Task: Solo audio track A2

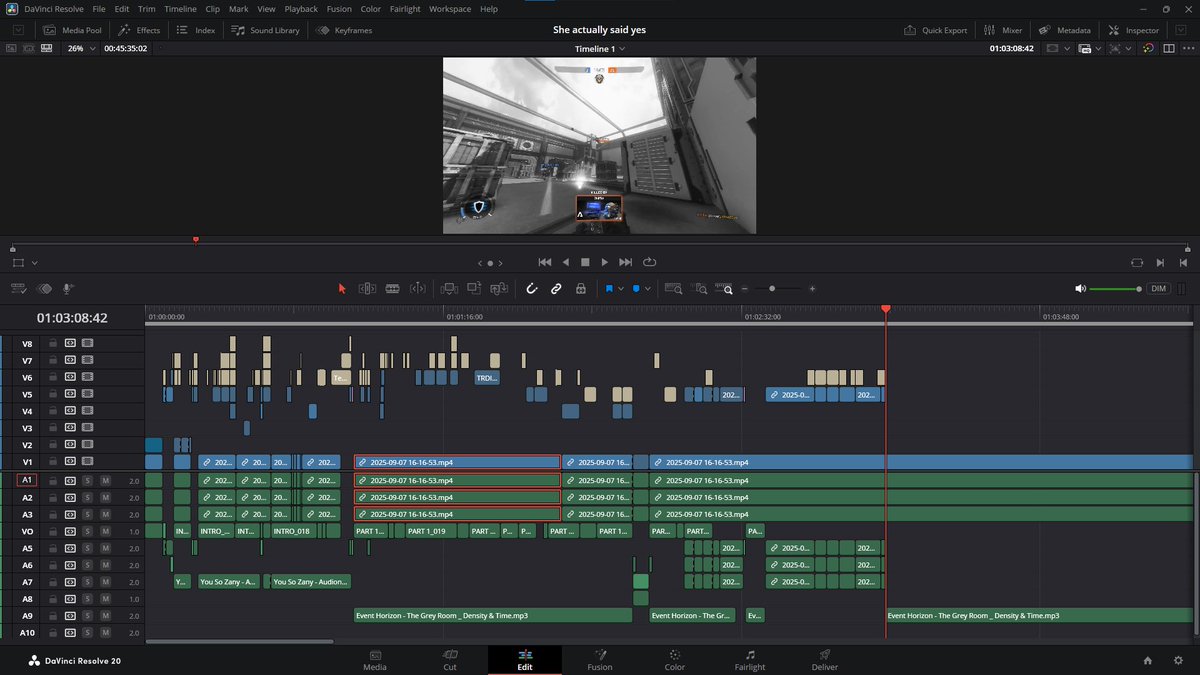Action: tap(87, 498)
